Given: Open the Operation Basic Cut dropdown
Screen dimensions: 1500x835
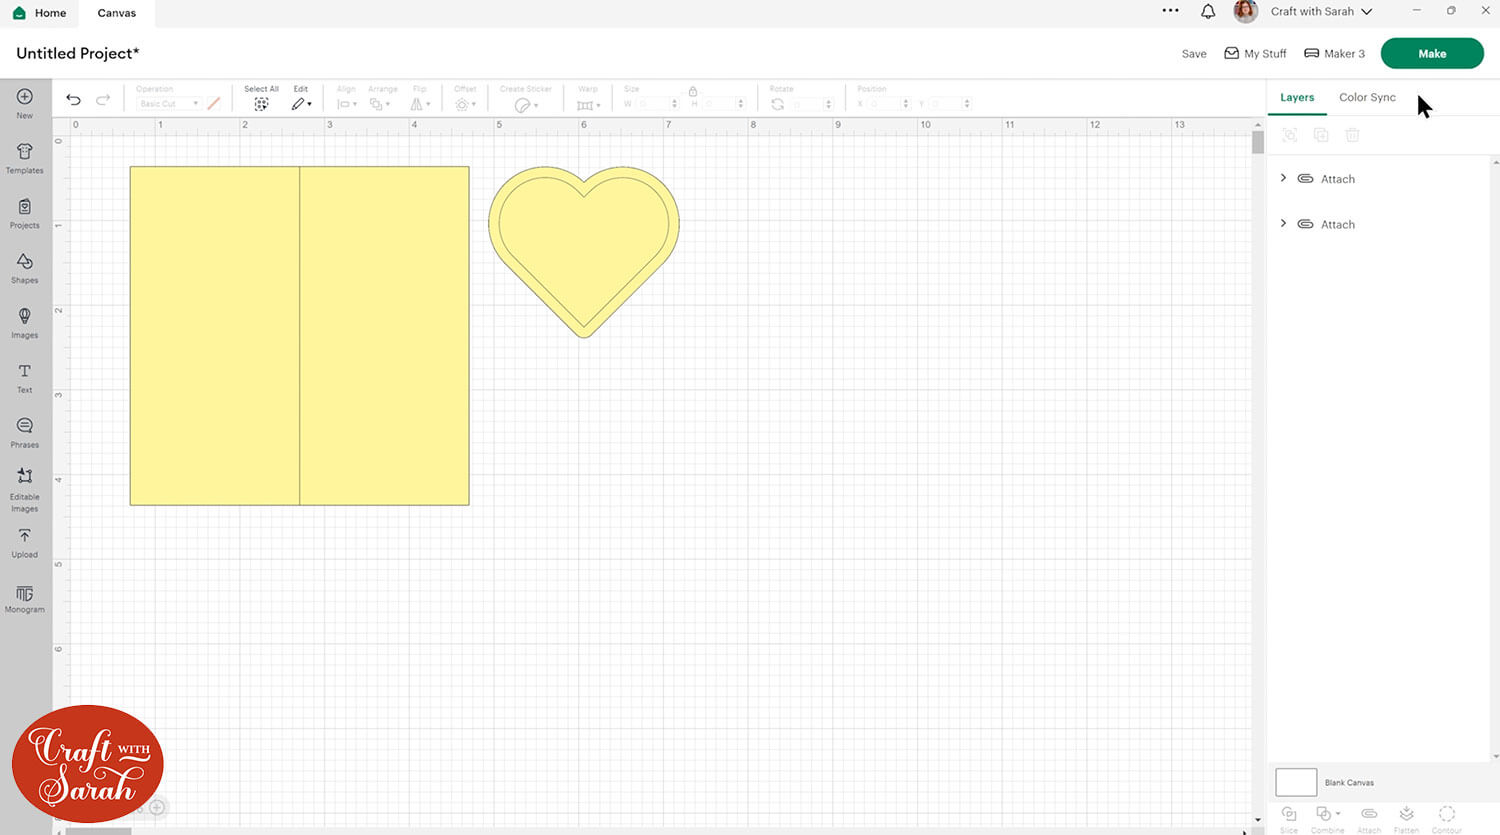Looking at the screenshot, I should (x=168, y=104).
